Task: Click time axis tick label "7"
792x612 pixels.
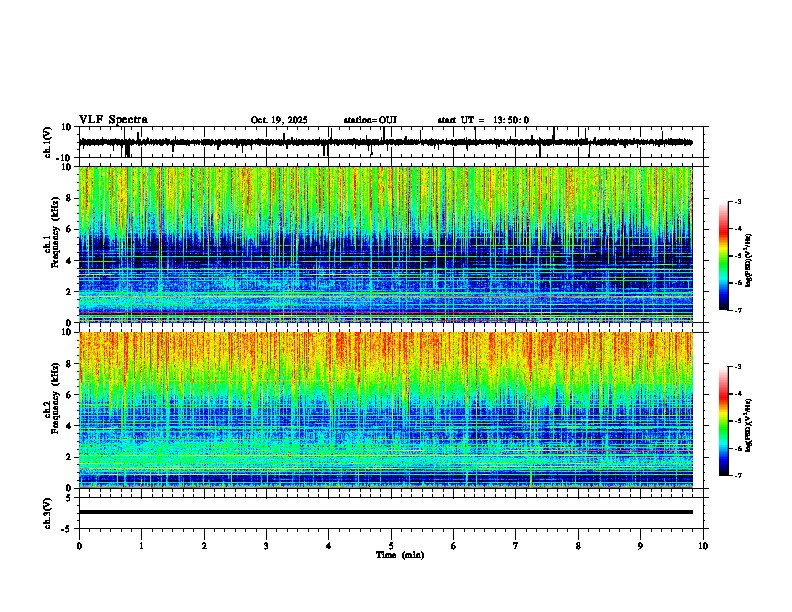Action: click(516, 546)
